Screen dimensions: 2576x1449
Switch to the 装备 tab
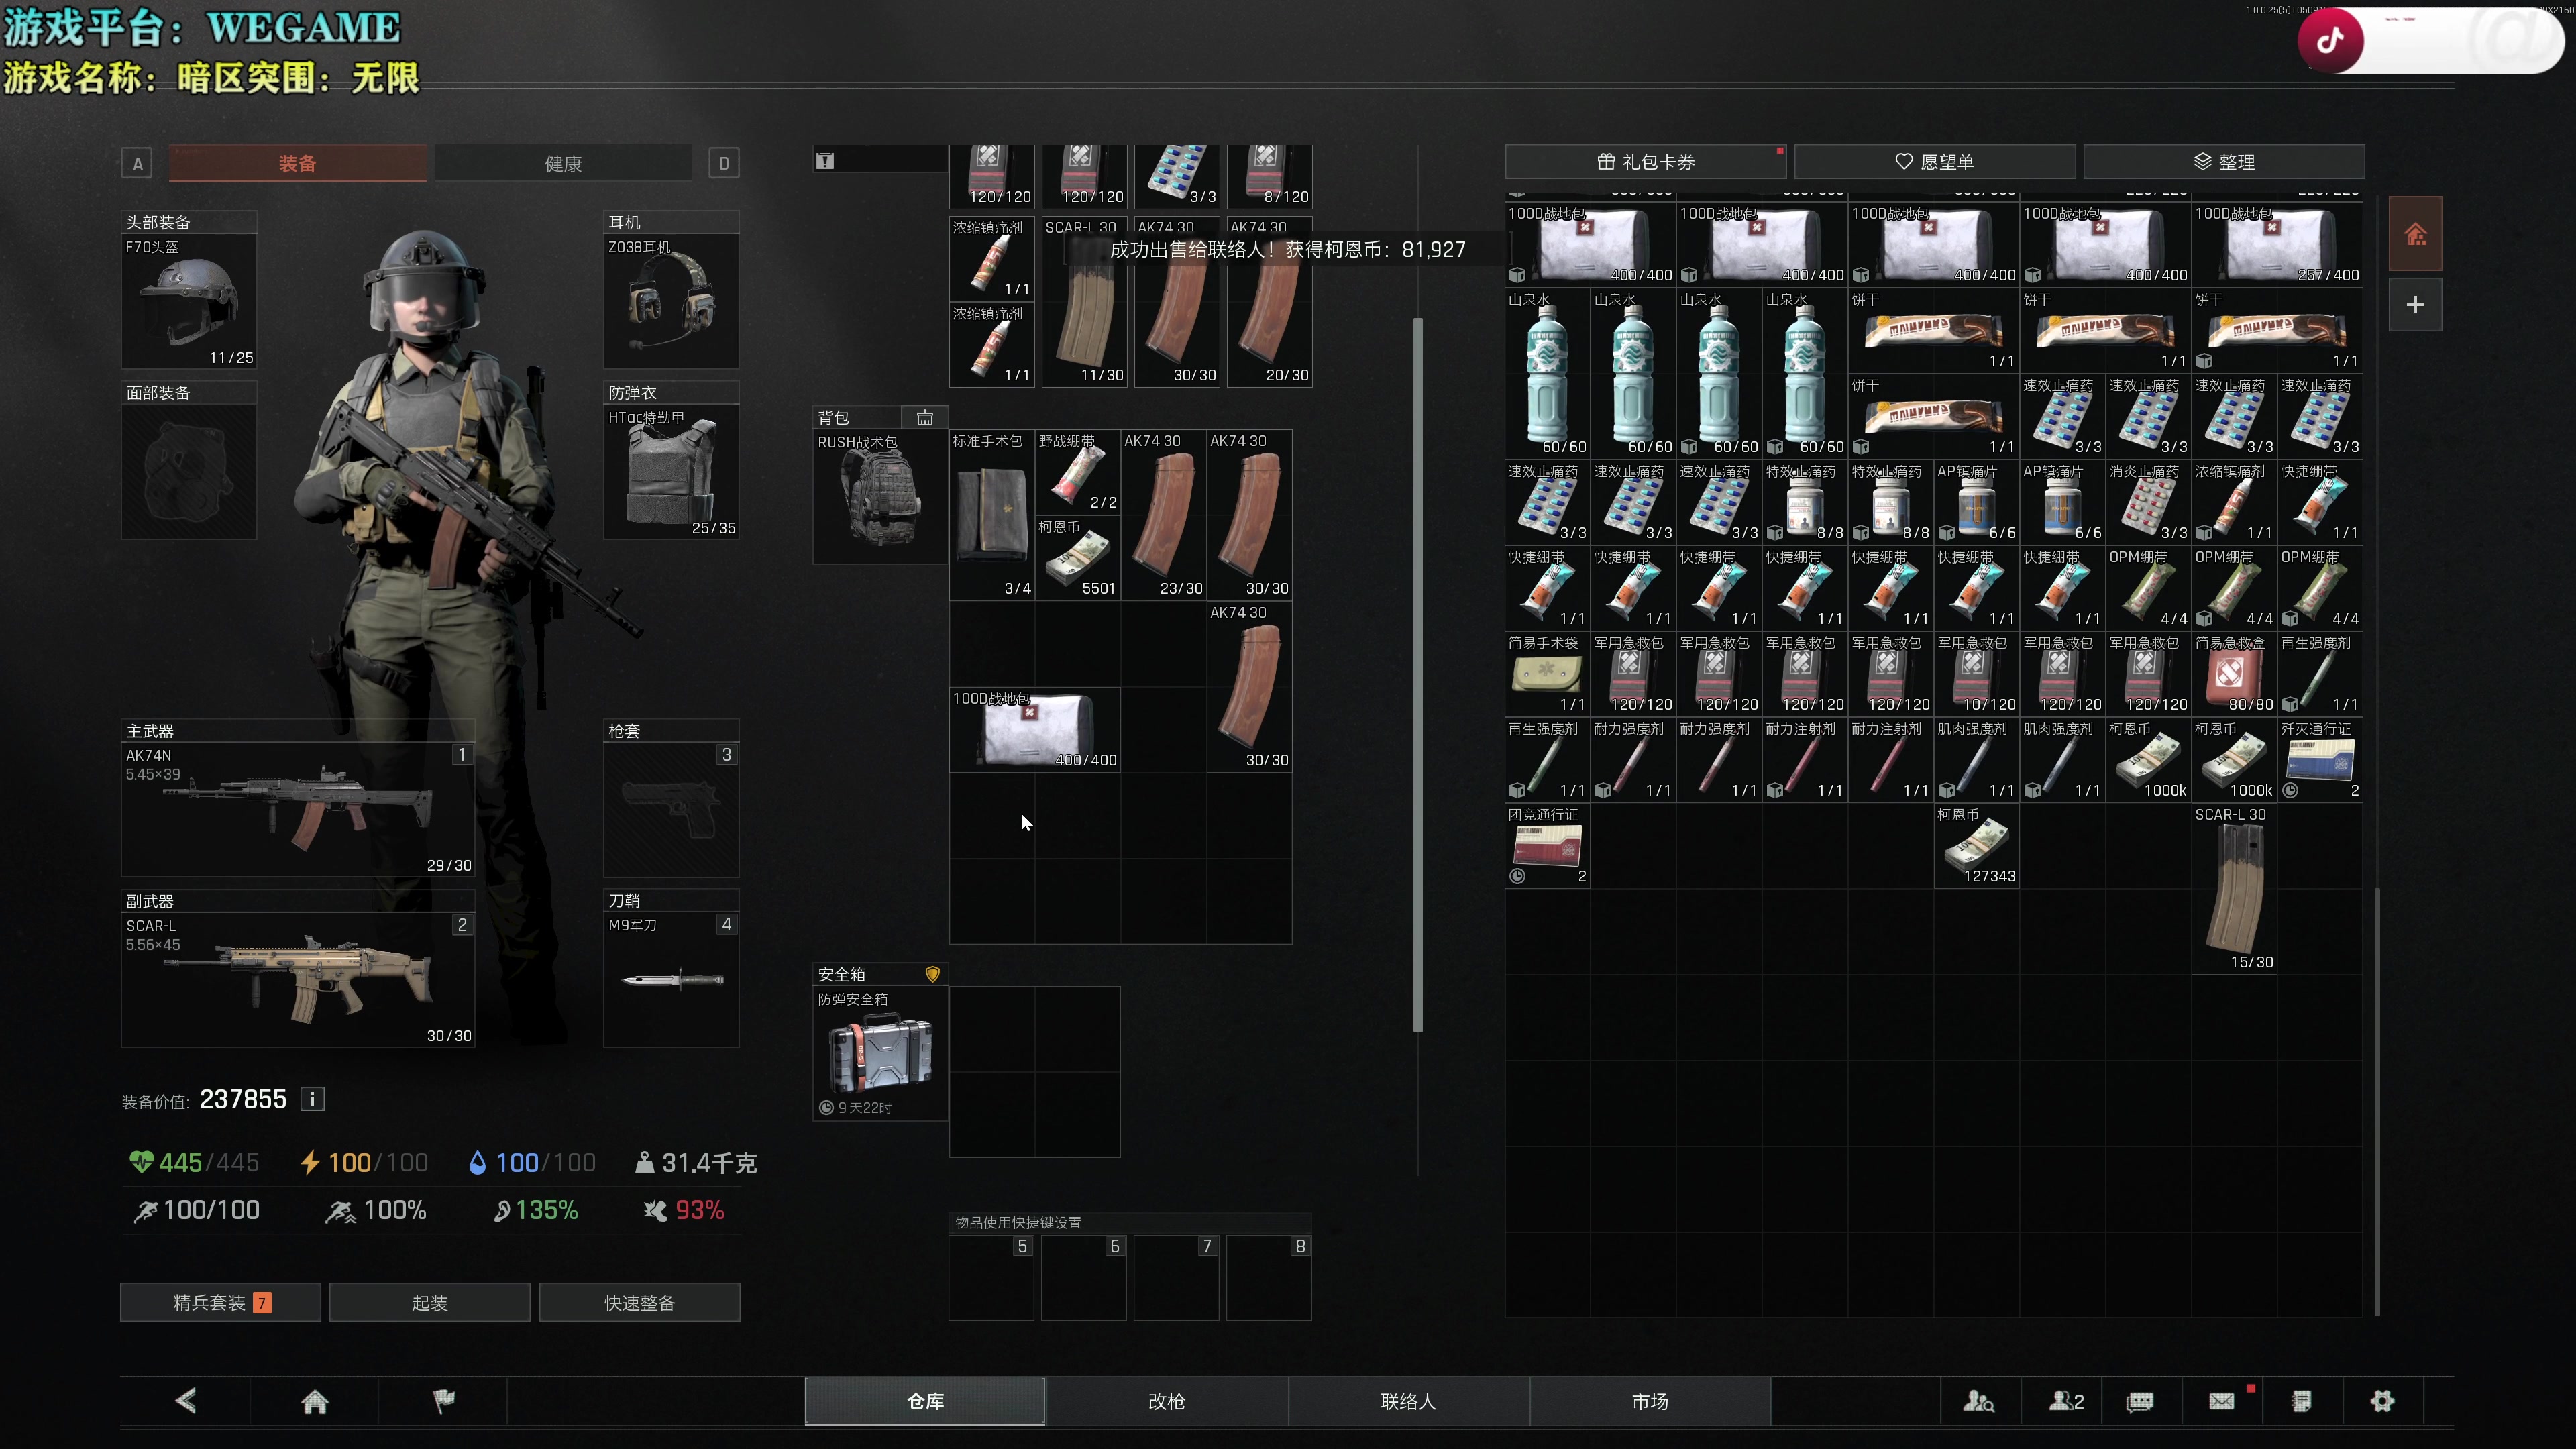coord(298,163)
